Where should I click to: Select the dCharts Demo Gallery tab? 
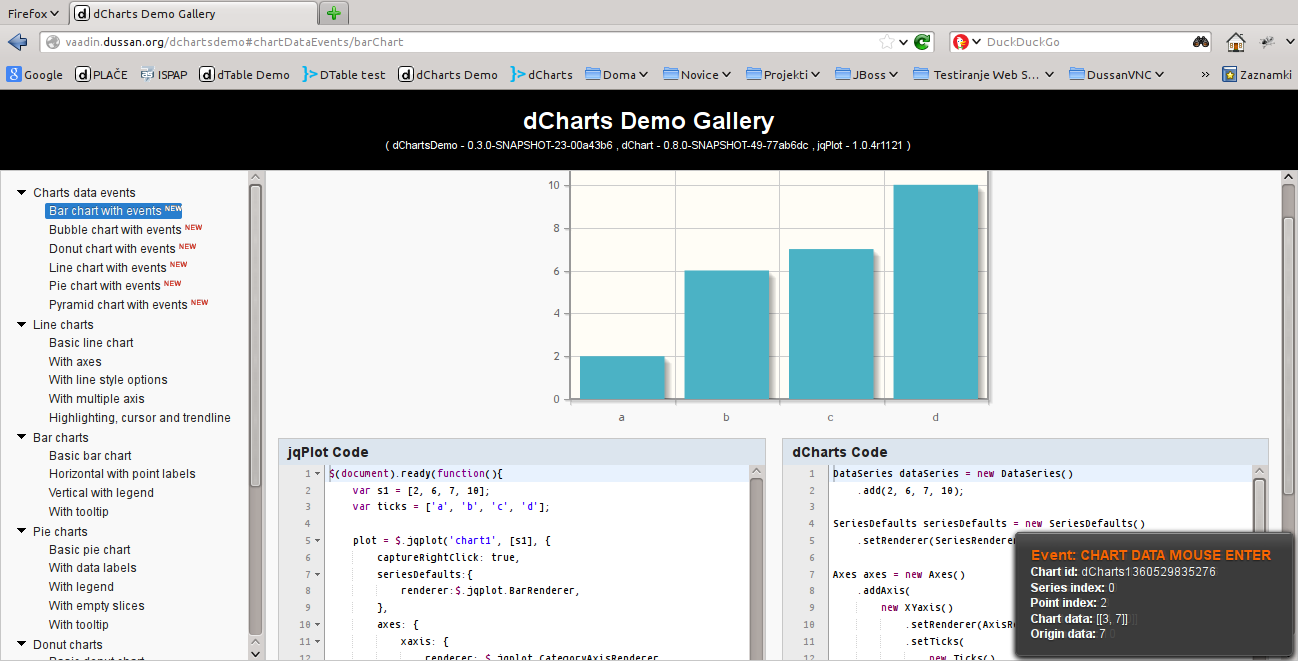192,14
